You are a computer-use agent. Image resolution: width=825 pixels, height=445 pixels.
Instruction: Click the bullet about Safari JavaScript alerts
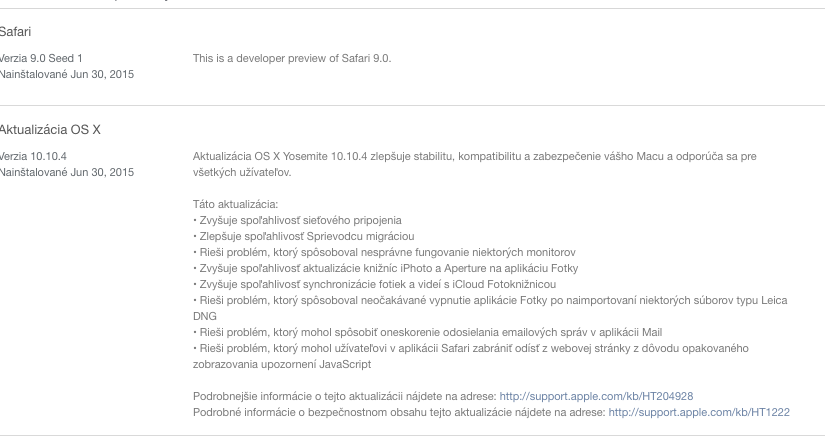470,348
